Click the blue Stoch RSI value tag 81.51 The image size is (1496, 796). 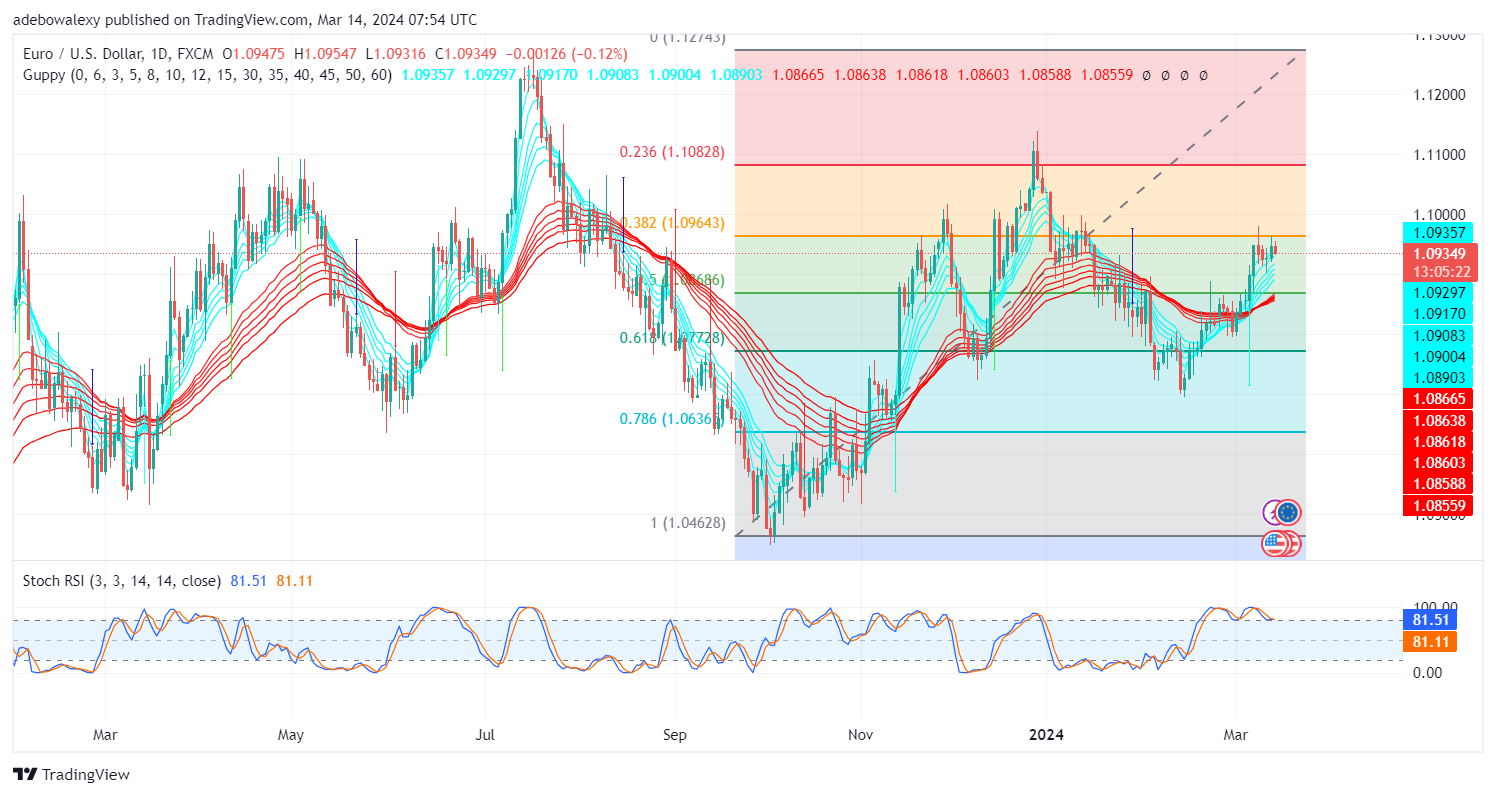point(1429,620)
